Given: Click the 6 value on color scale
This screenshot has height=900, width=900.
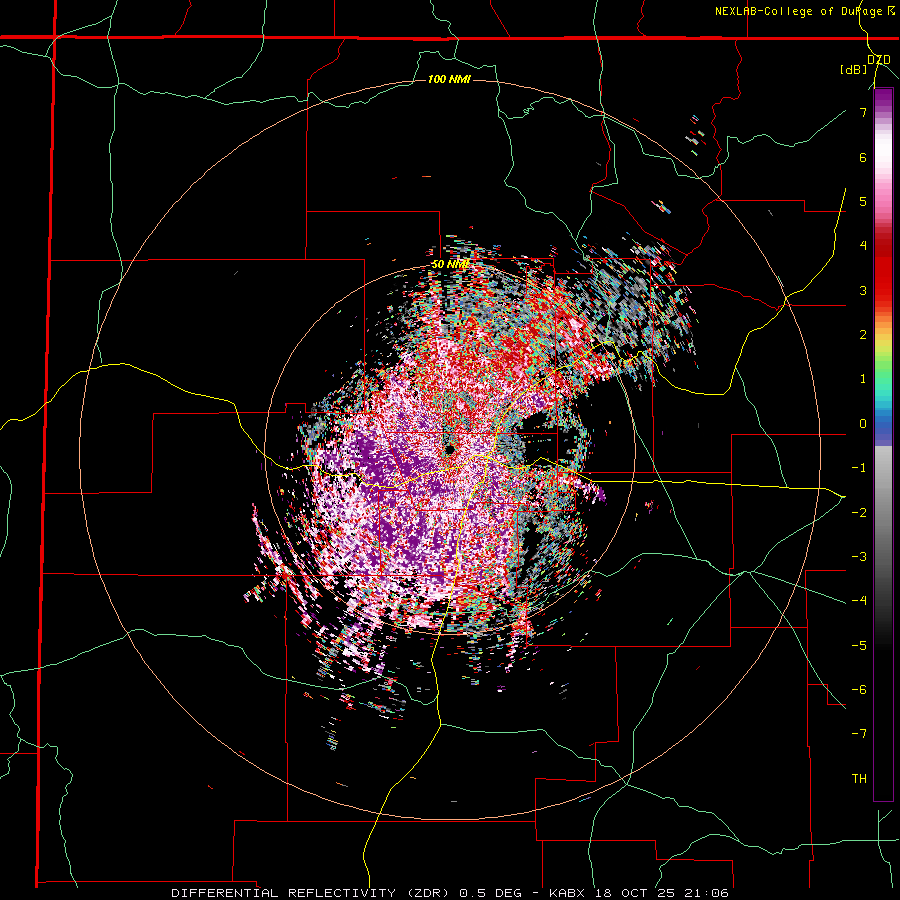Looking at the screenshot, I should click(863, 157).
